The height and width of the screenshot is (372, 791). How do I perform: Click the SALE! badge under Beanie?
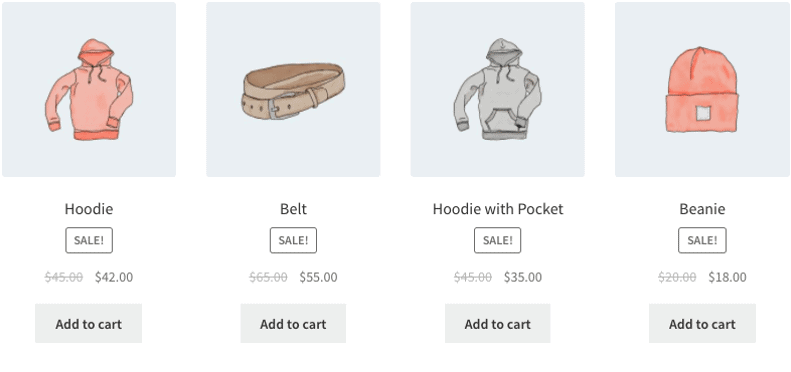[x=702, y=240]
